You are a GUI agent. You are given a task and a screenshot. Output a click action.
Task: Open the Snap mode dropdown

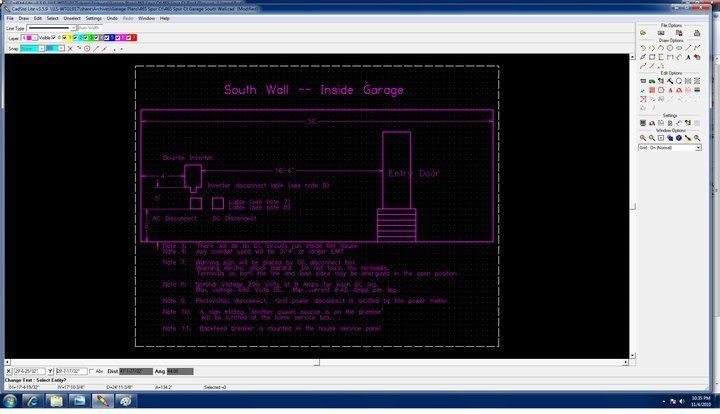tap(42, 47)
